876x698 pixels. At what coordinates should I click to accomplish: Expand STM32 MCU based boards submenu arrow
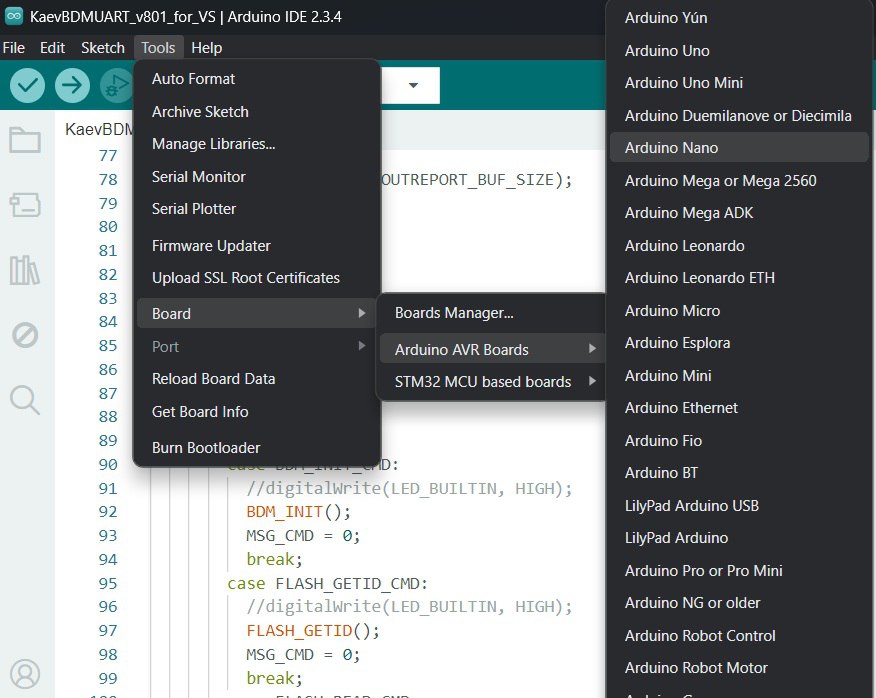[592, 381]
